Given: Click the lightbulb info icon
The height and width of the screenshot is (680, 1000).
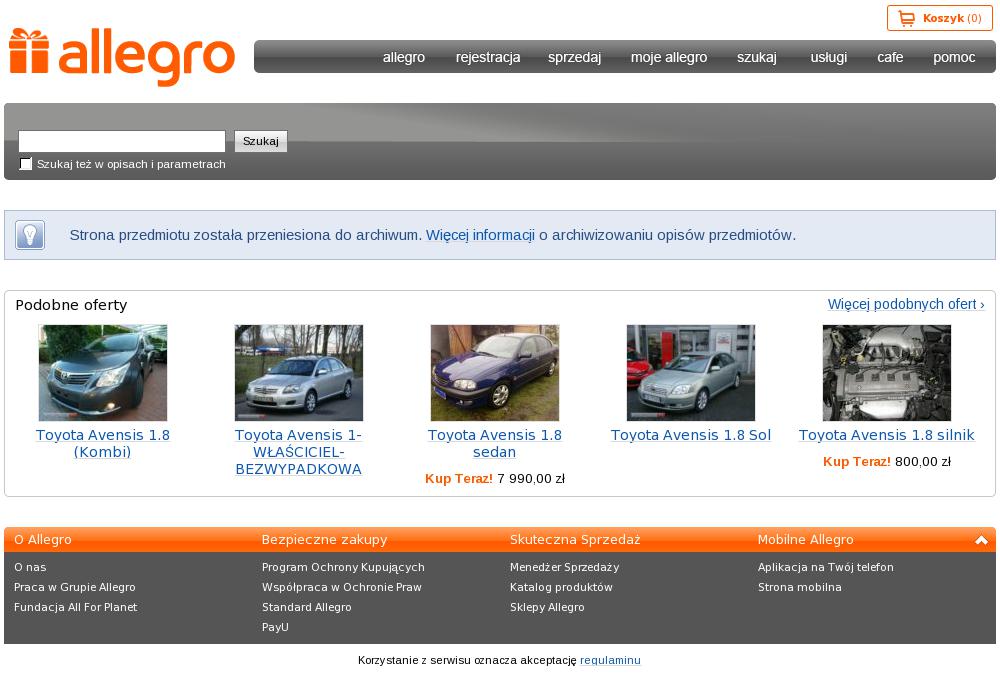Looking at the screenshot, I should tap(30, 235).
